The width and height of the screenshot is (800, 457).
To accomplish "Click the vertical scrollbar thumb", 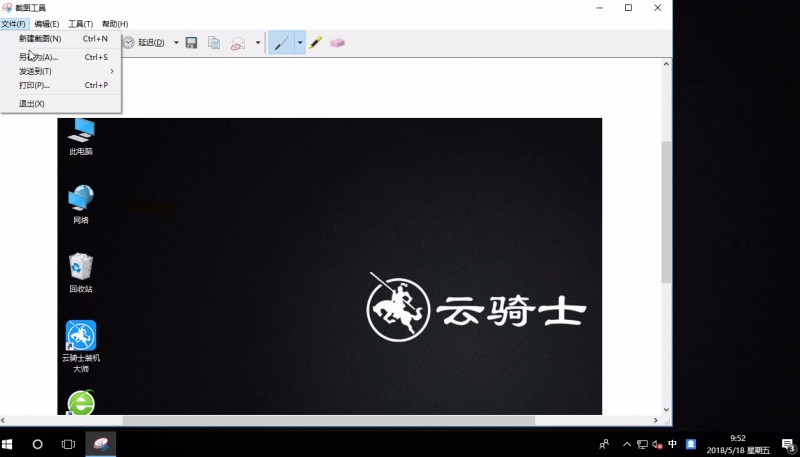I will 666,212.
